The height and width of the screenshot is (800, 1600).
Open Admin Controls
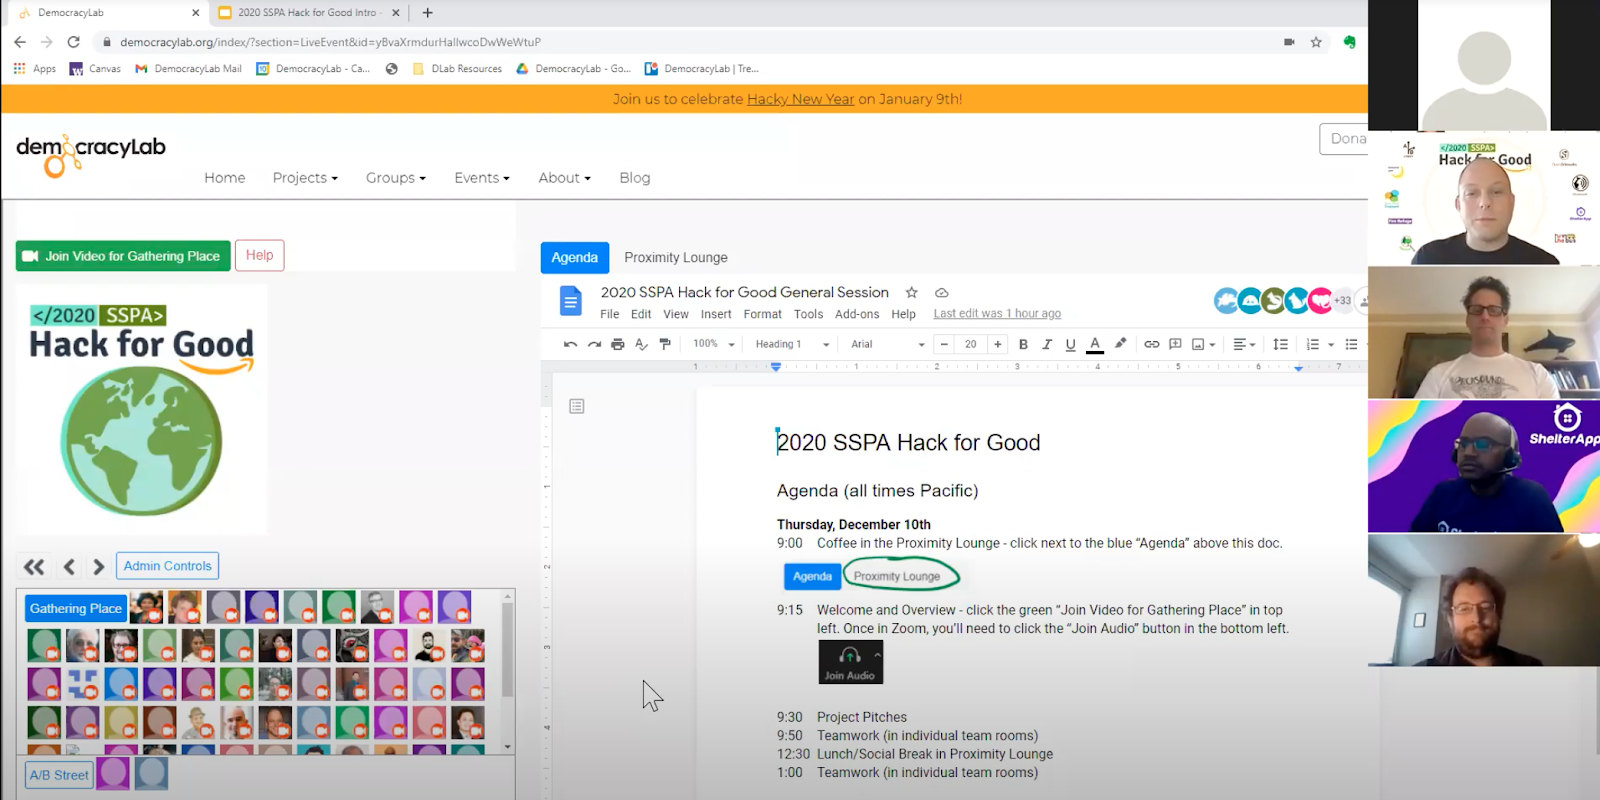click(x=167, y=566)
